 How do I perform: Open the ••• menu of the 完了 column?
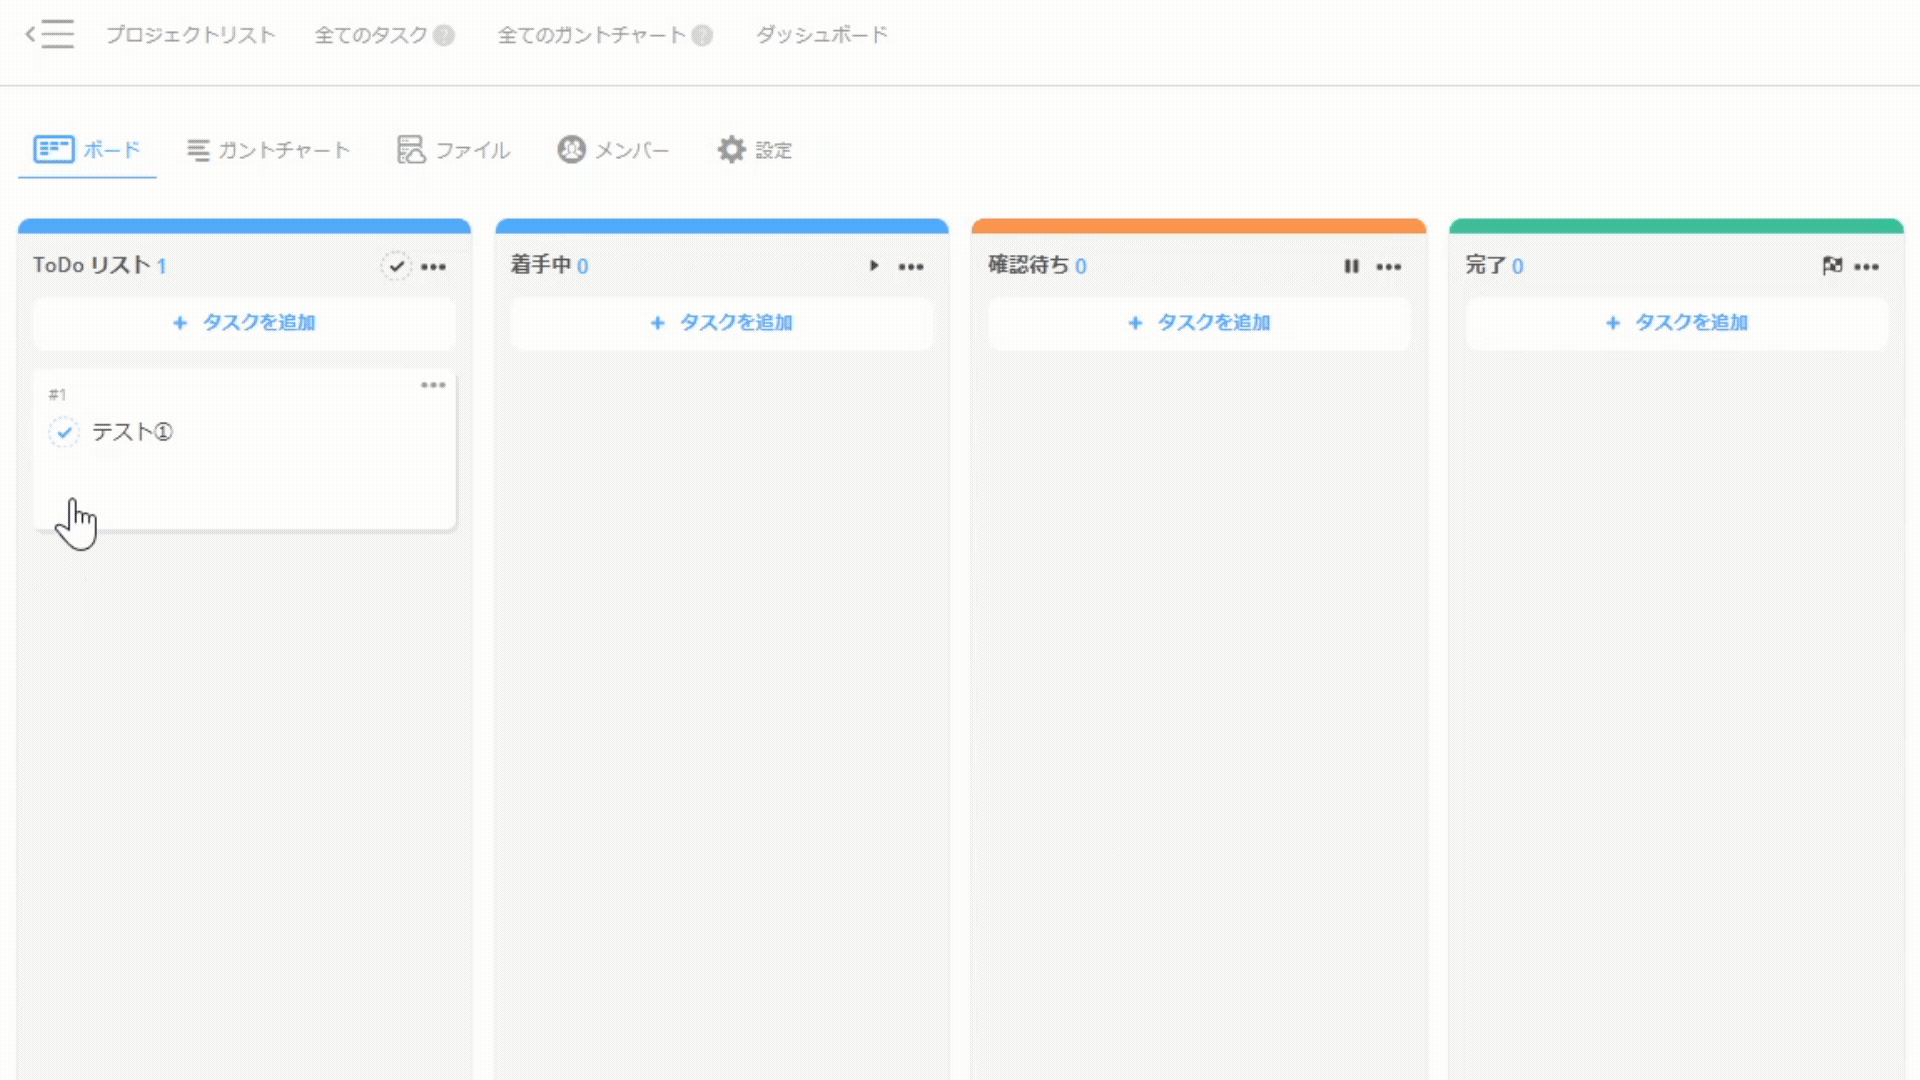coord(1868,266)
